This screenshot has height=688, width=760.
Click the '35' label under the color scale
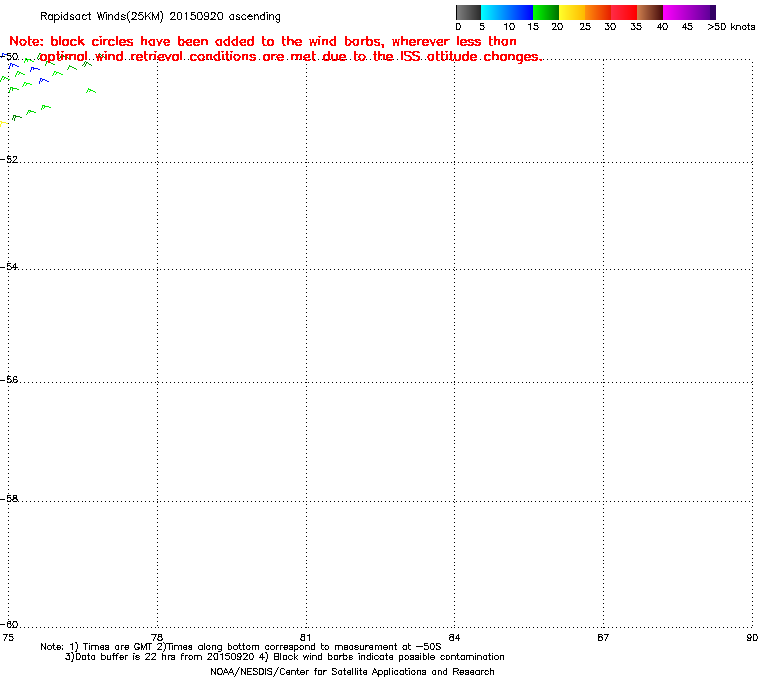636,27
